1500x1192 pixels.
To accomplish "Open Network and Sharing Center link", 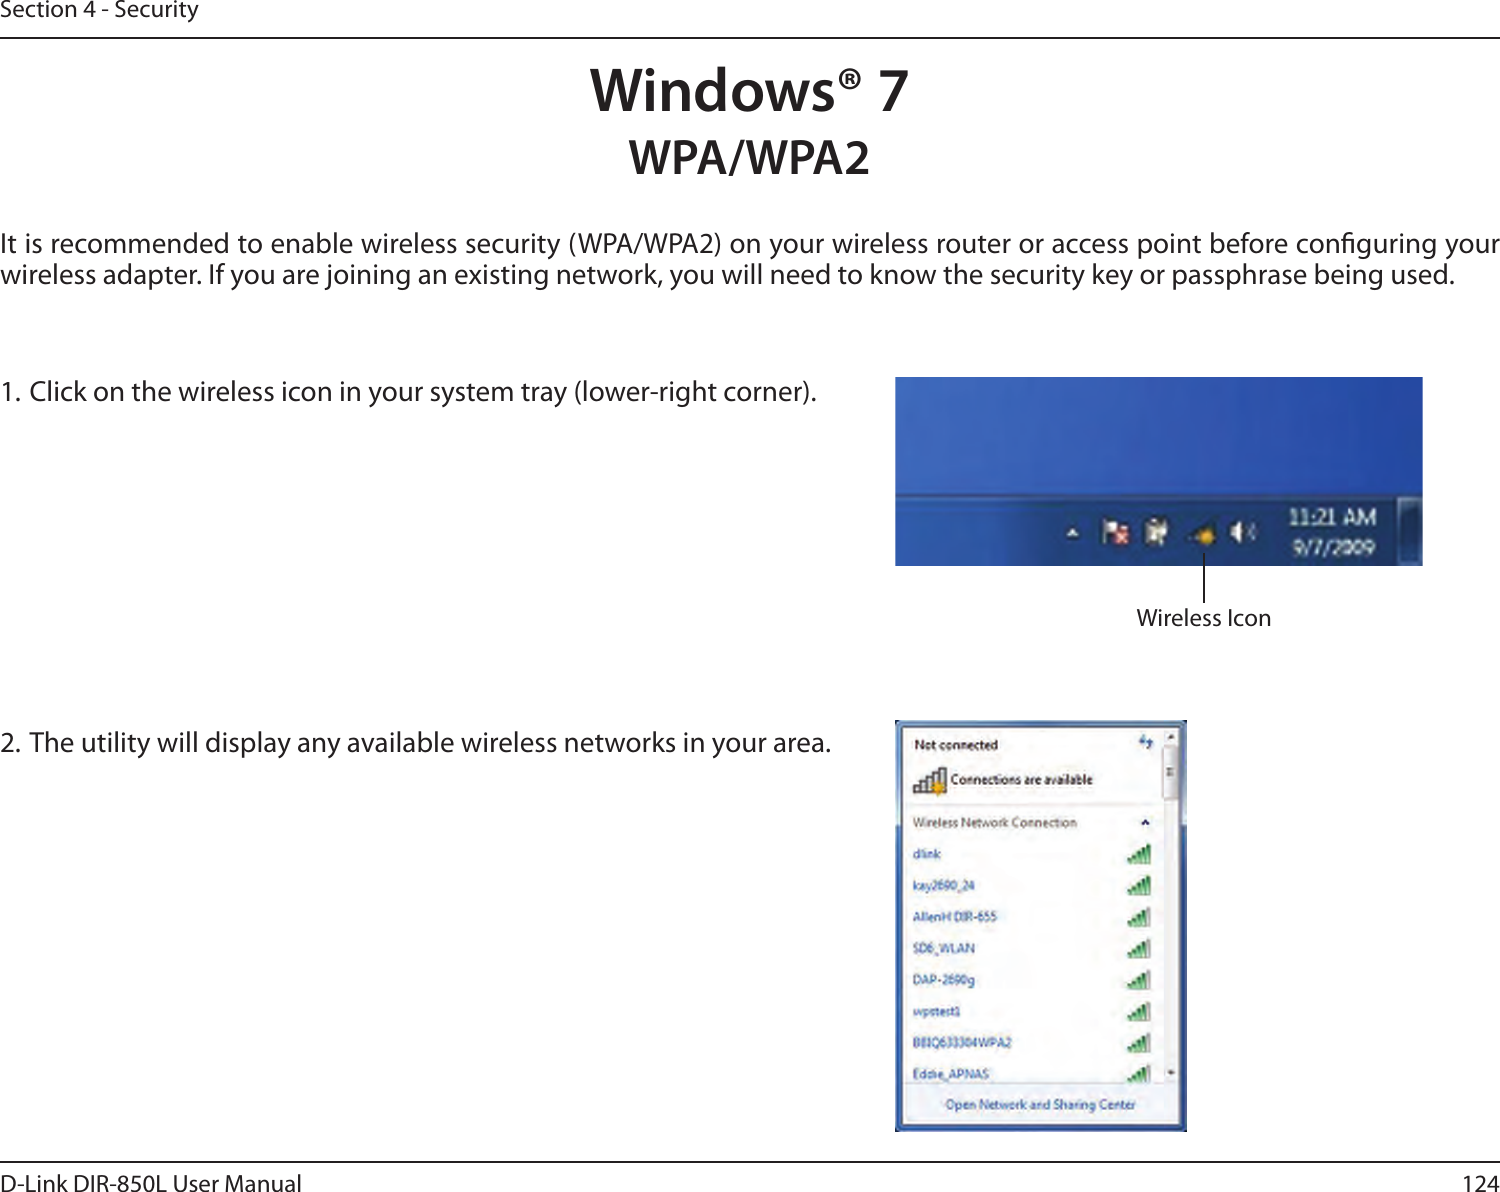I will pos(1040,1105).
